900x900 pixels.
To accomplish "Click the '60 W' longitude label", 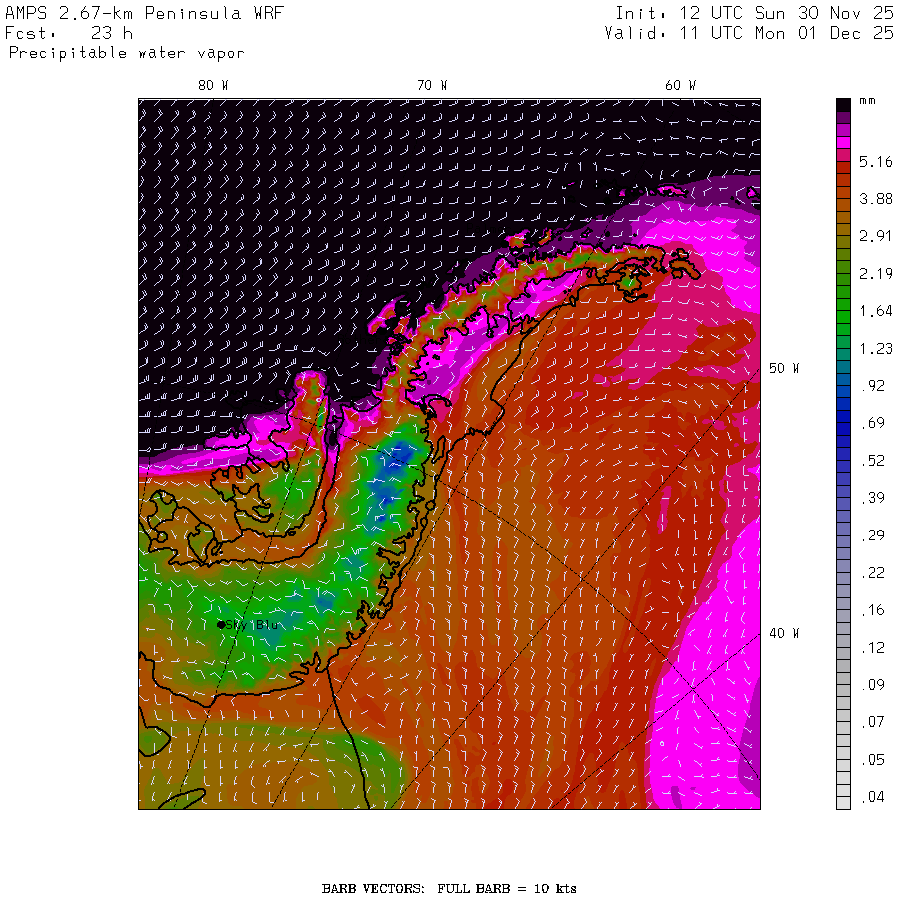I will pyautogui.click(x=680, y=86).
